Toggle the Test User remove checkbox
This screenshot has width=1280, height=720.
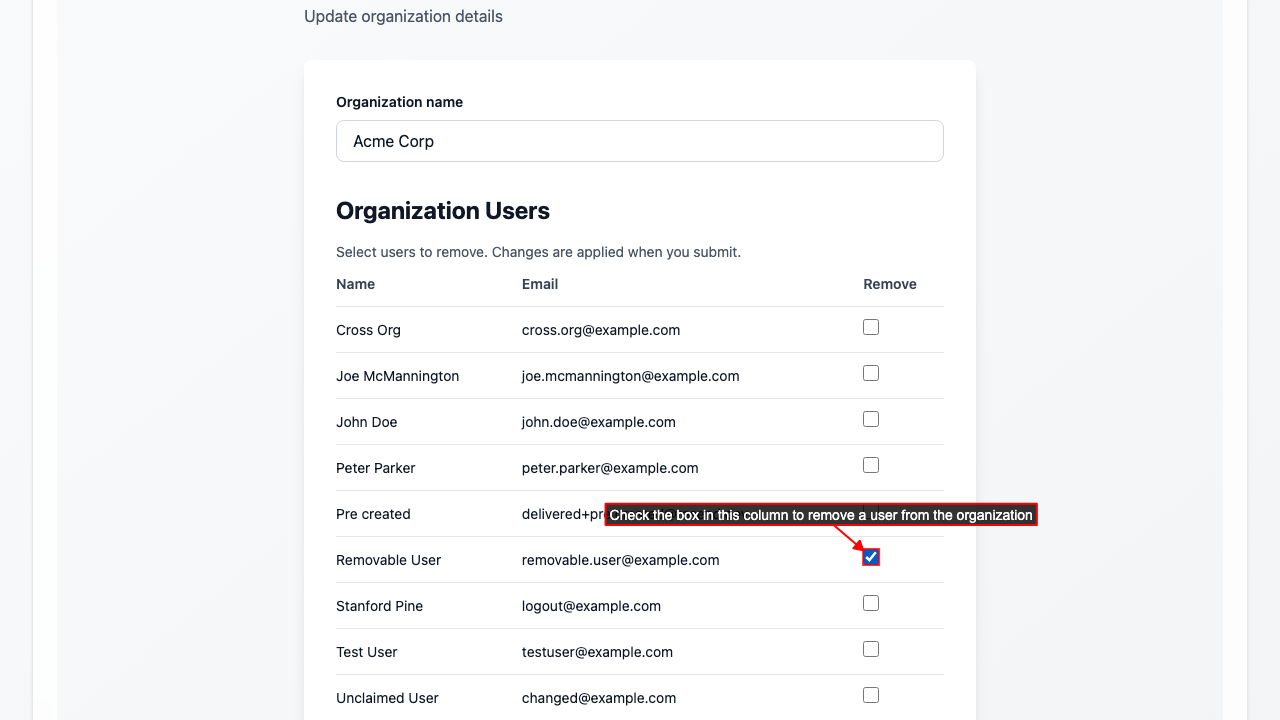tap(871, 649)
